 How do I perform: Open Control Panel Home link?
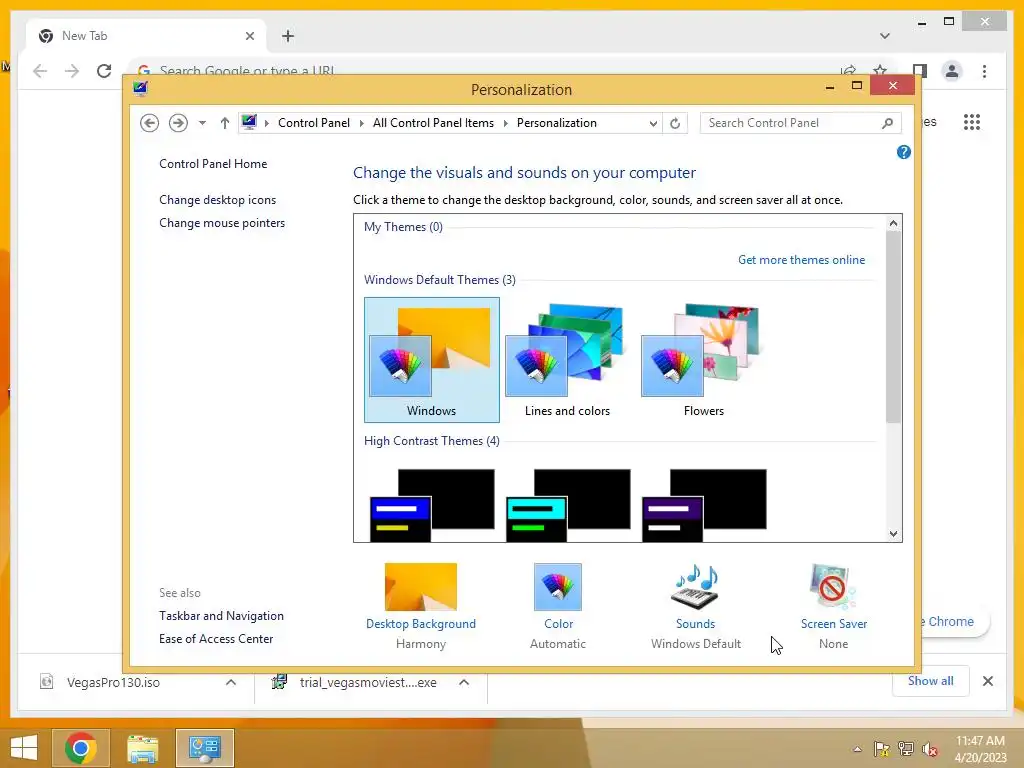coord(213,164)
